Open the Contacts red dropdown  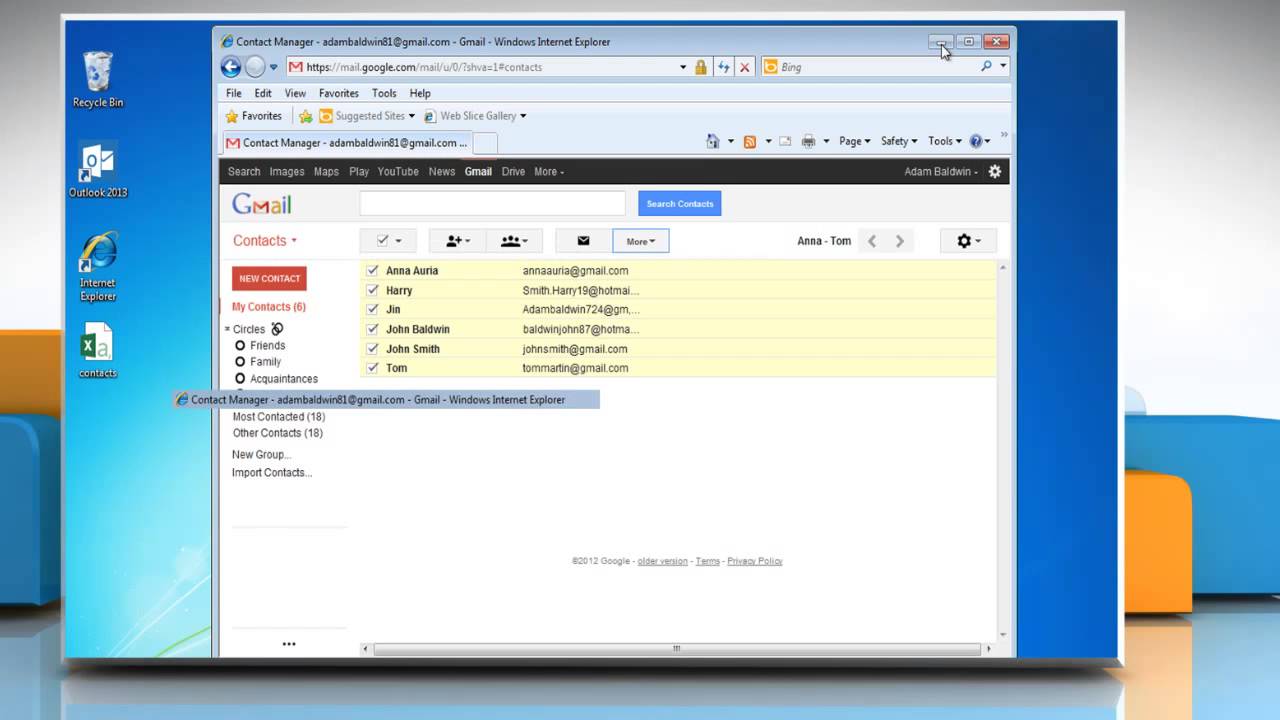pyautogui.click(x=265, y=241)
